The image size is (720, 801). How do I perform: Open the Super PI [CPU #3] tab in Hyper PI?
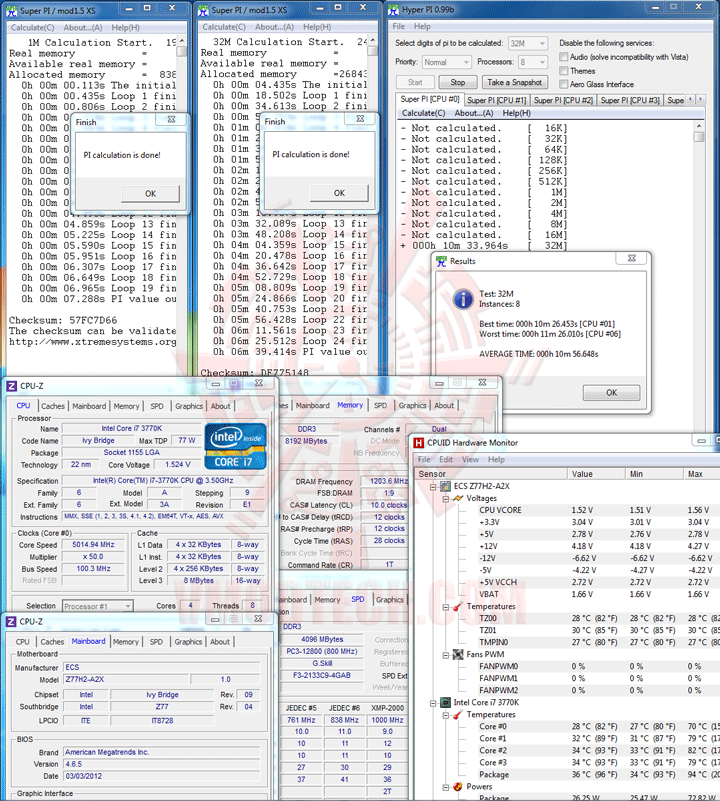(630, 100)
